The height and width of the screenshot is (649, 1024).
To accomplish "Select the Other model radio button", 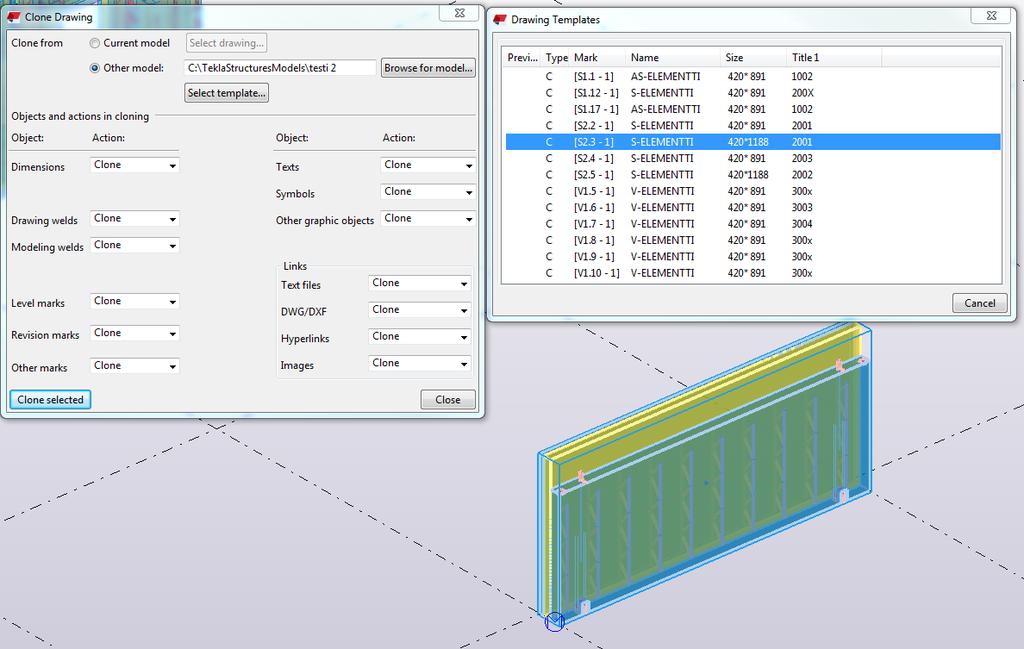I will click(95, 68).
